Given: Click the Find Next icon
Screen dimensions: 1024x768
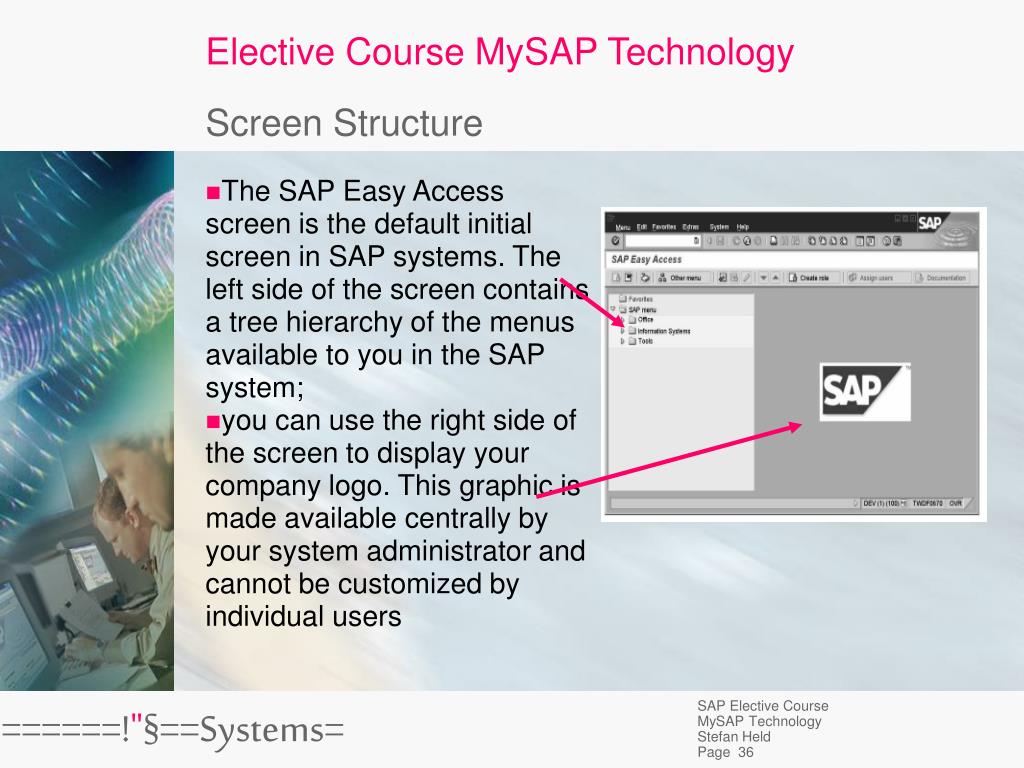Looking at the screenshot, I should pos(795,241).
